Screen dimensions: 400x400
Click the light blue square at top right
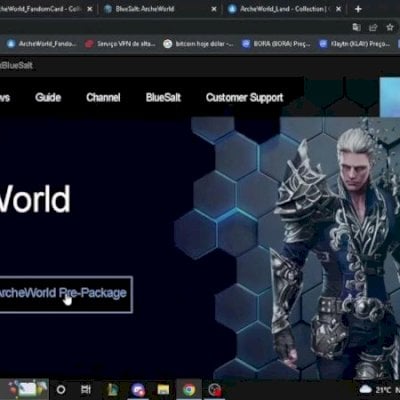click(390, 97)
